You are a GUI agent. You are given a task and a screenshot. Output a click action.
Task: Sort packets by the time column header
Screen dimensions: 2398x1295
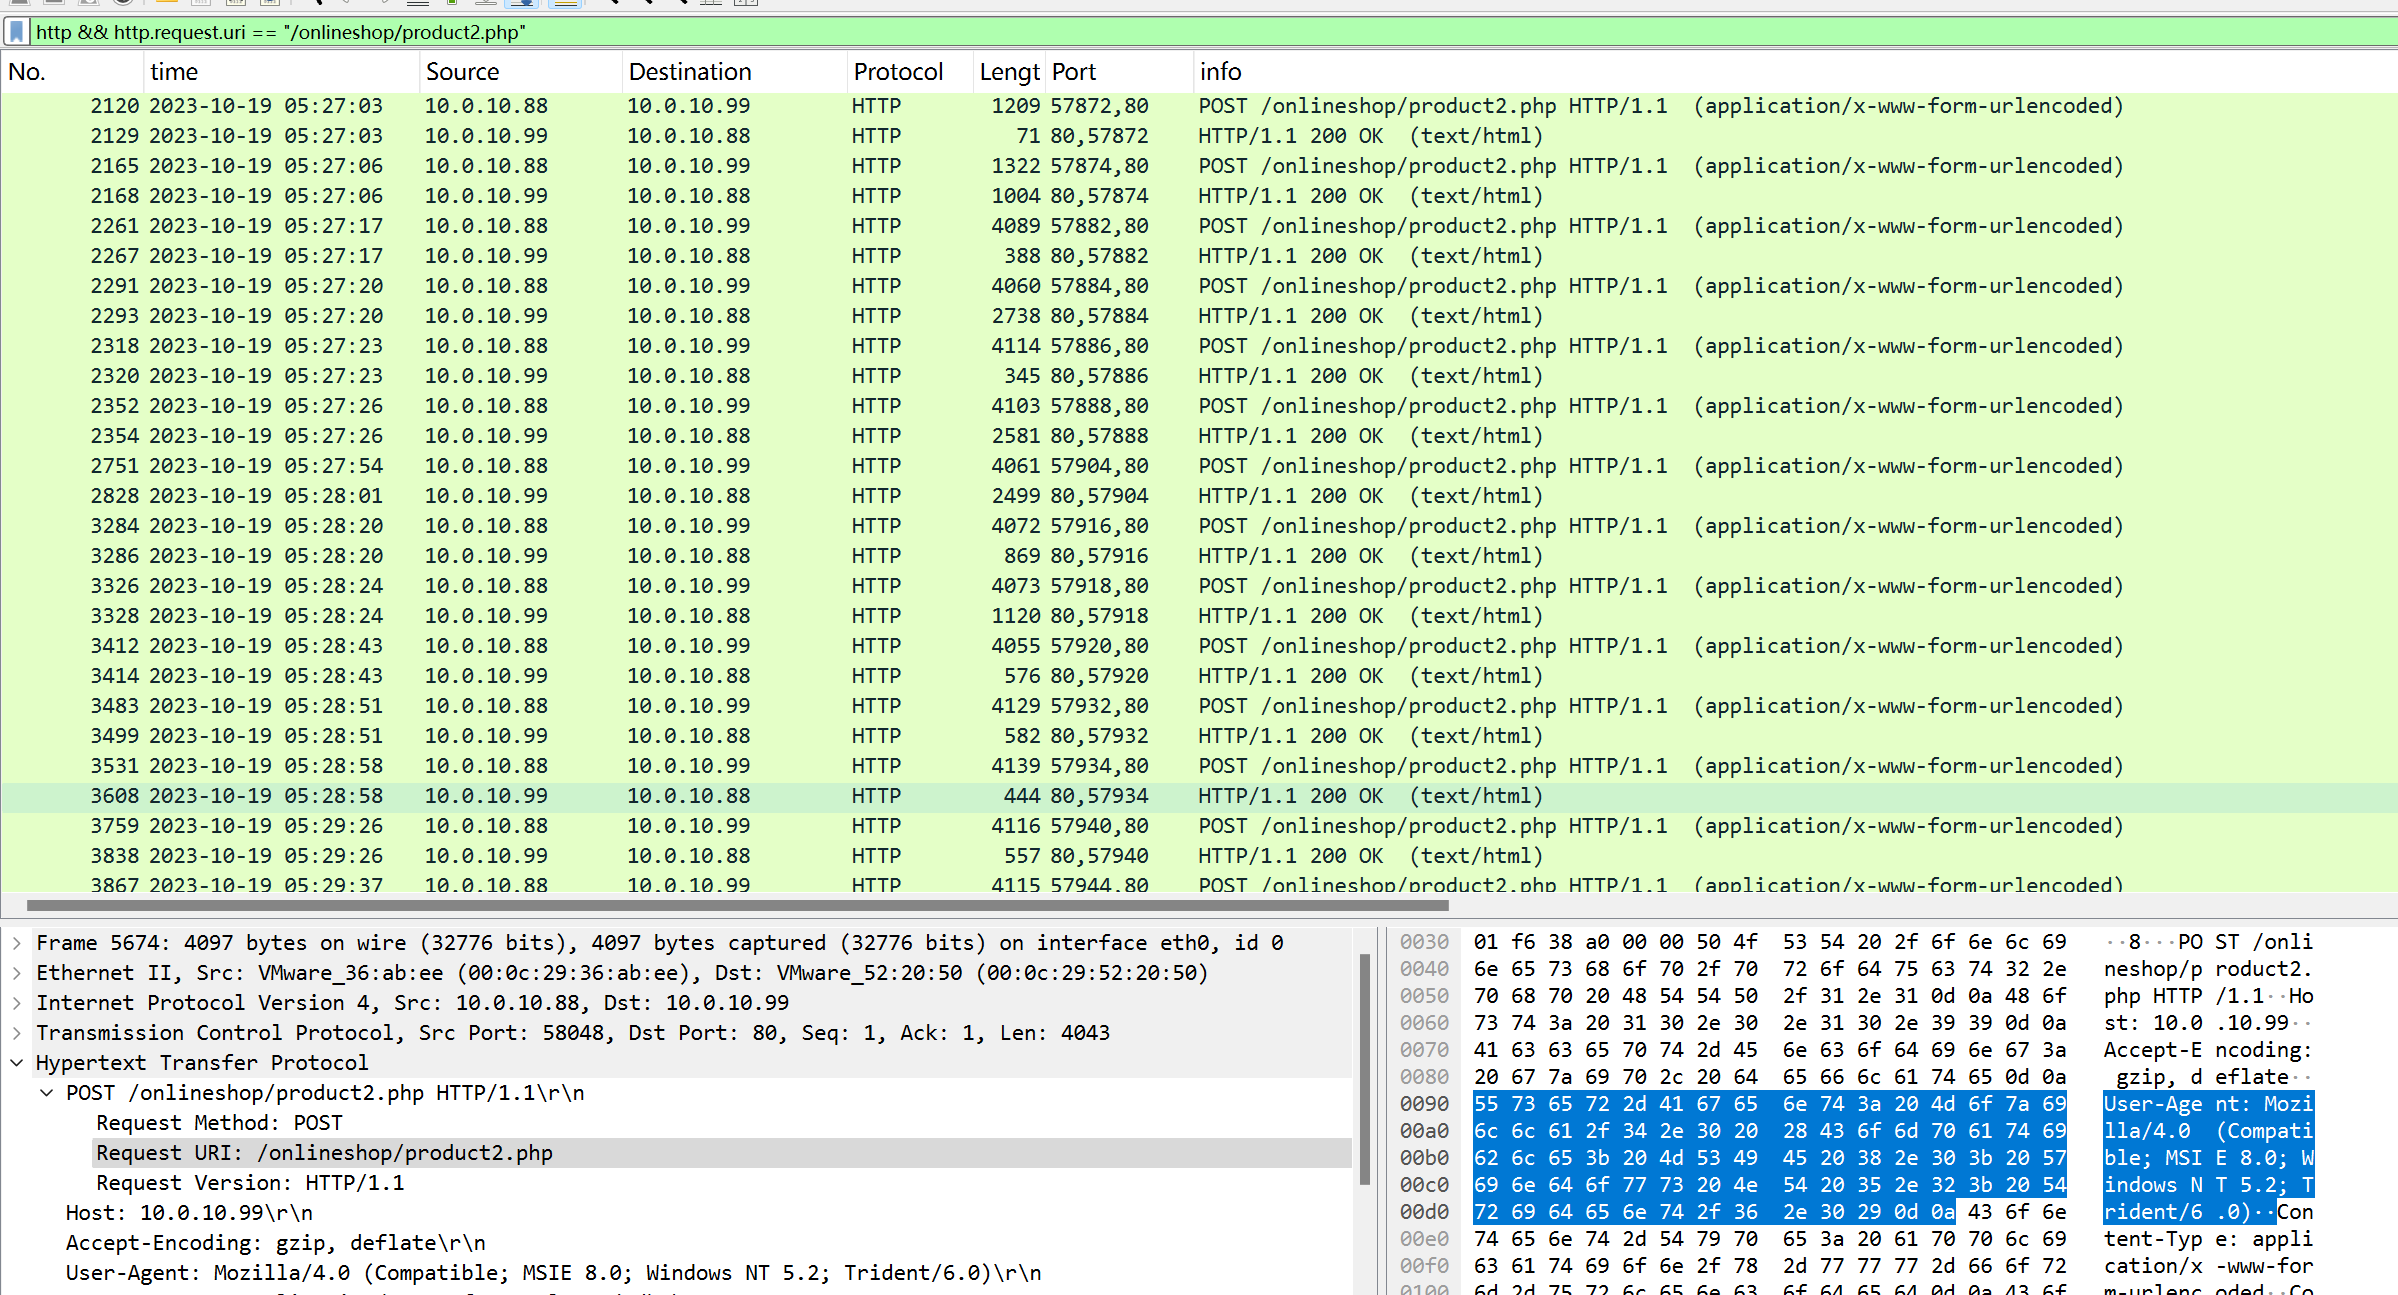coord(281,72)
